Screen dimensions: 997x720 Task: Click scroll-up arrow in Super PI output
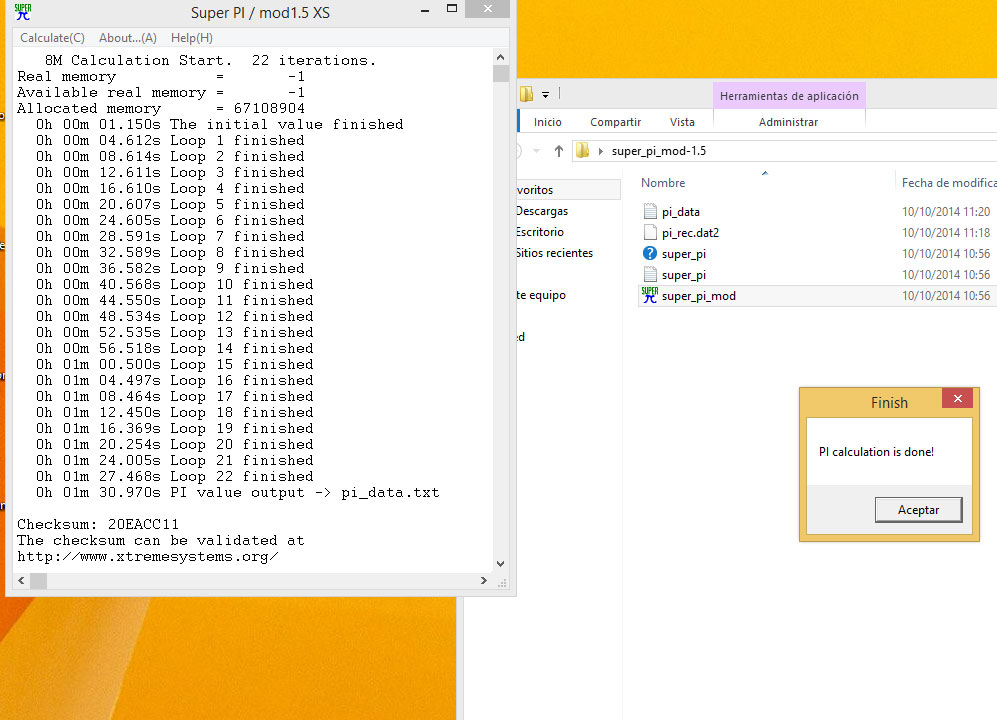click(x=501, y=57)
